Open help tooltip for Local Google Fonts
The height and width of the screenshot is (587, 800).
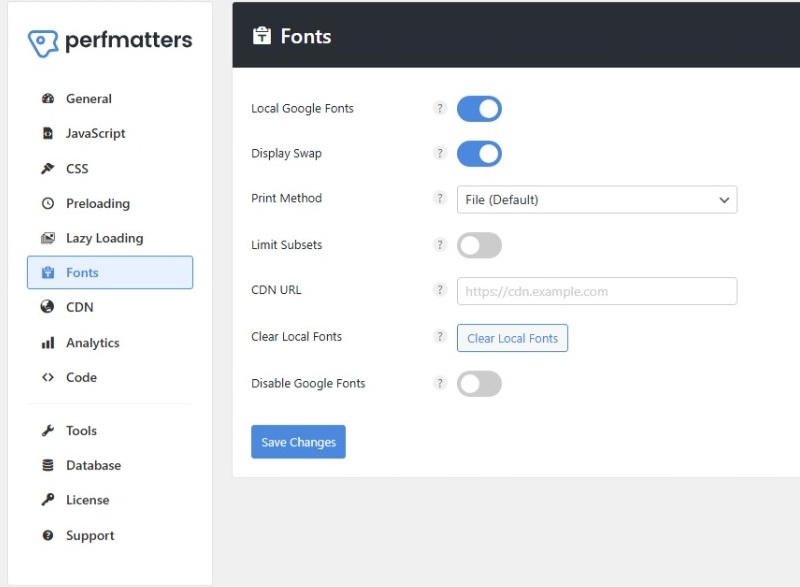coord(439,108)
